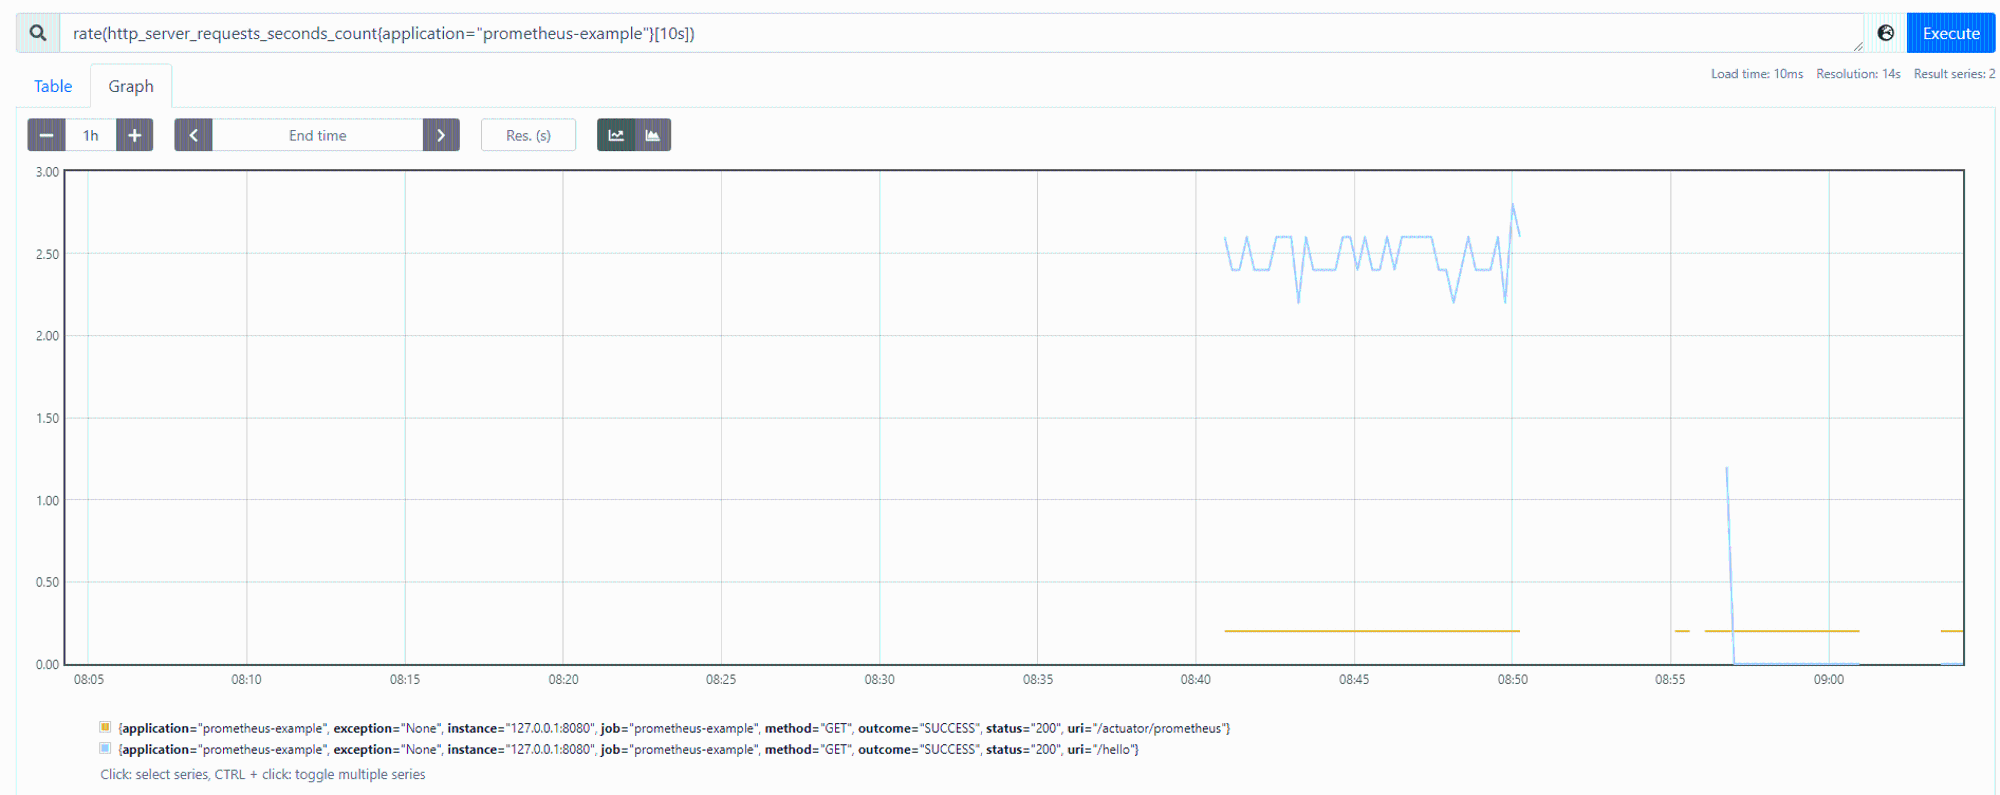This screenshot has height=795, width=2000.
Task: Click the search magnifier icon
Action: pos(38,33)
